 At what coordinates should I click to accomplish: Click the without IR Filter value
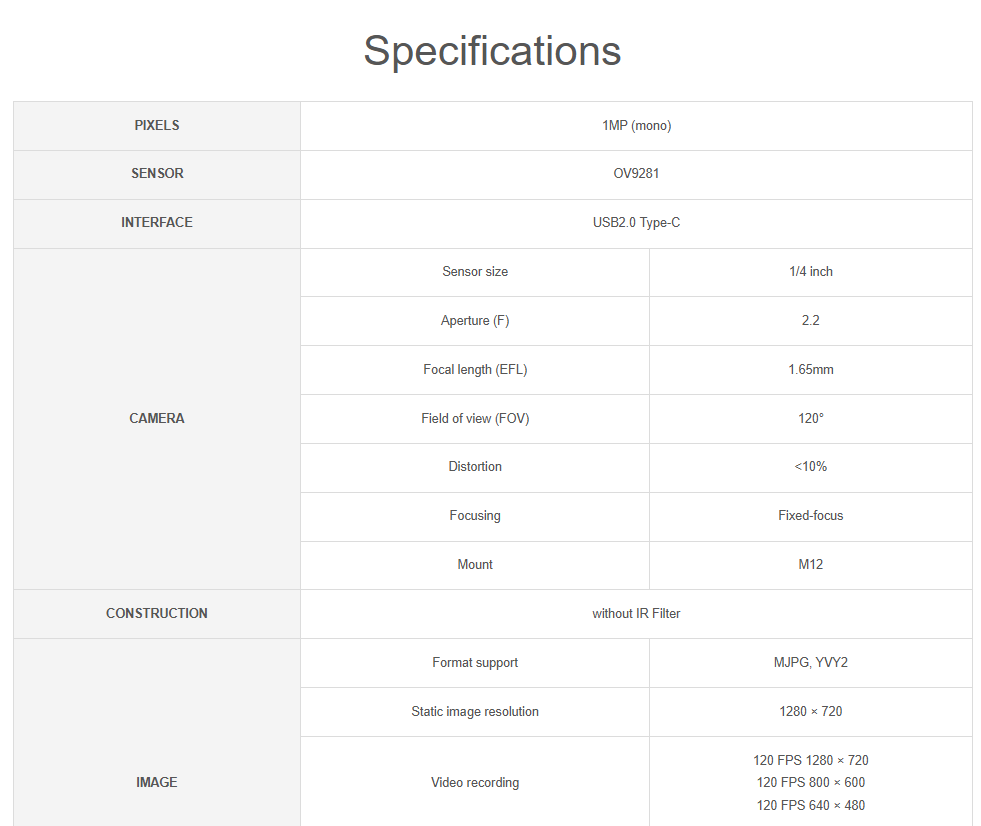pos(636,613)
